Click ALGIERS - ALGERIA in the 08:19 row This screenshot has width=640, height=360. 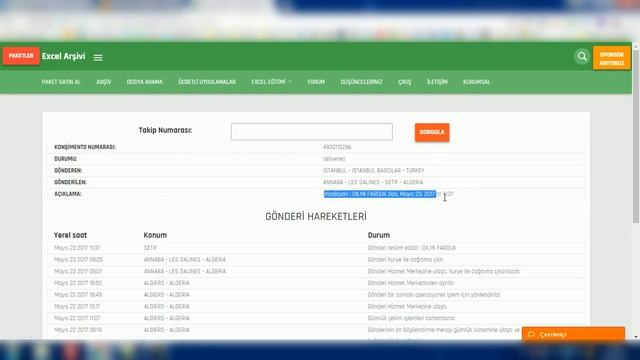click(167, 330)
